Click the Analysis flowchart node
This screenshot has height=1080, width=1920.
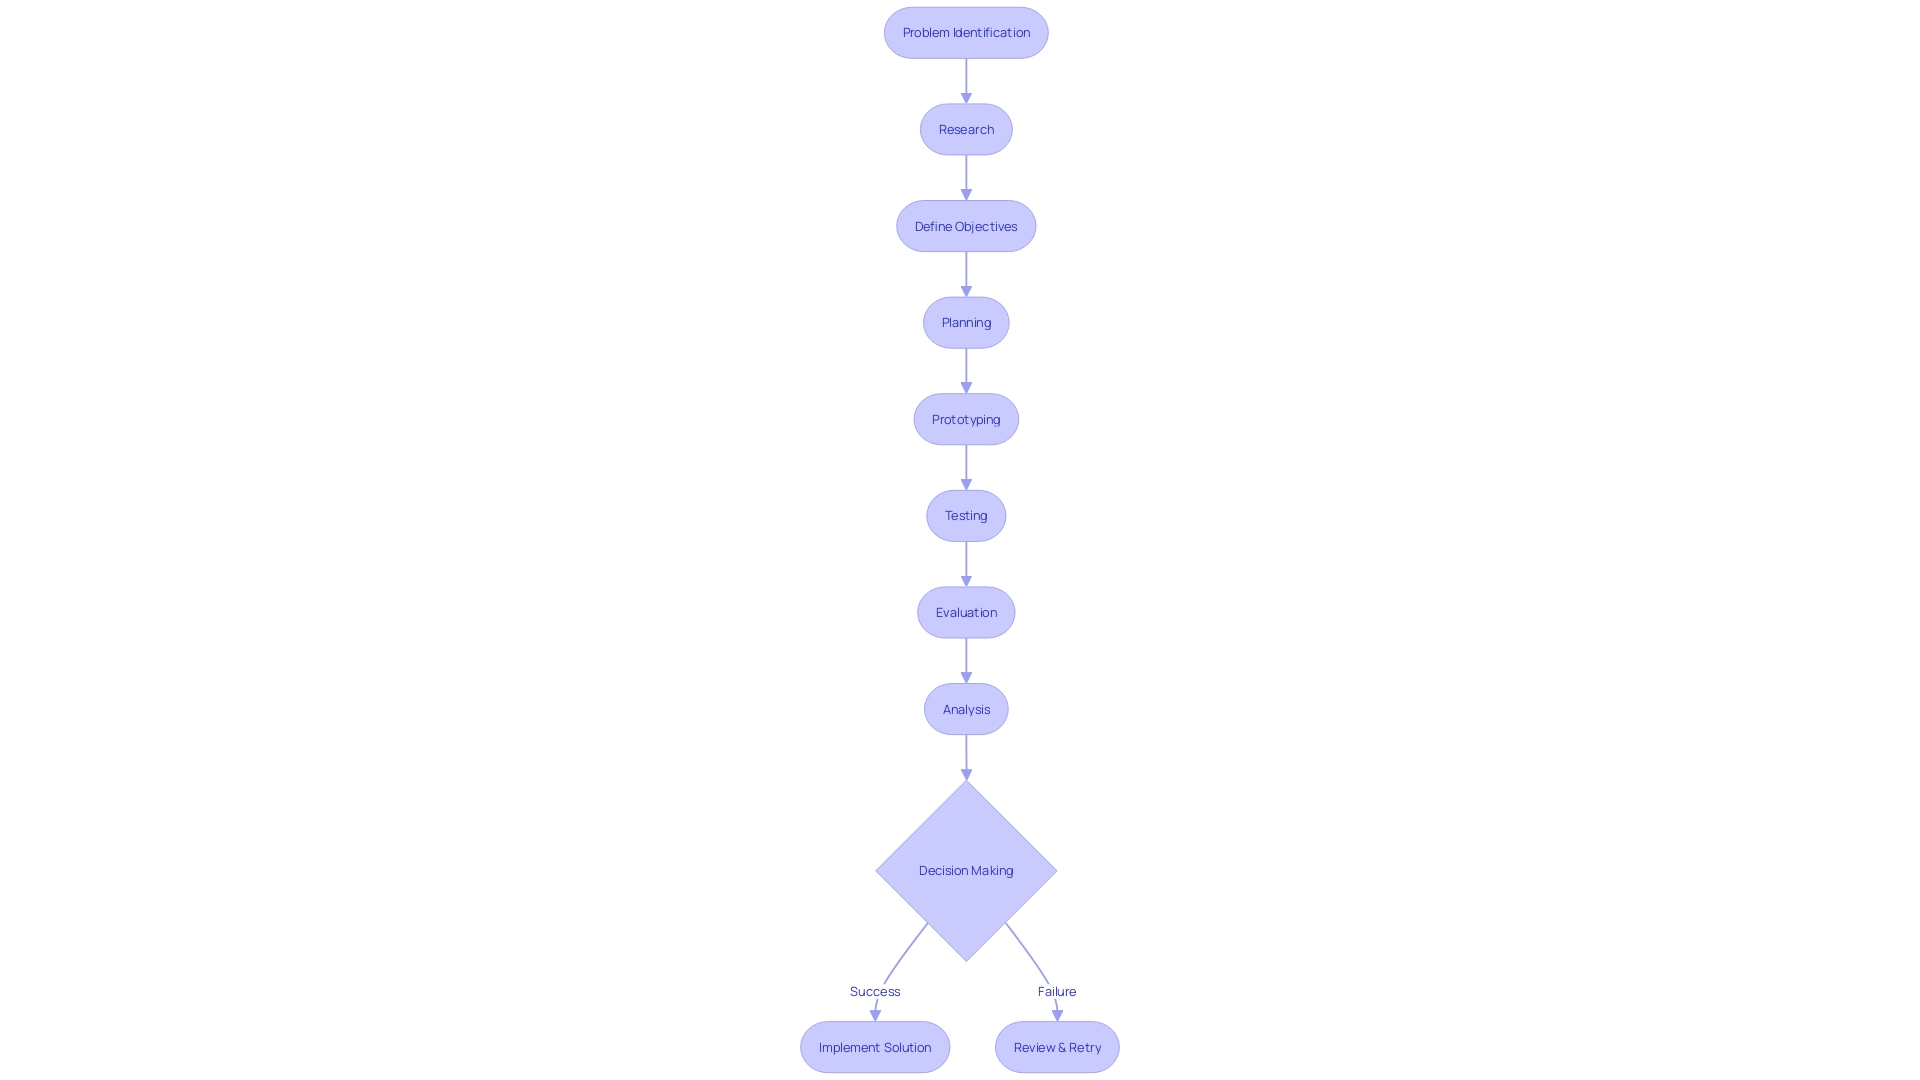(965, 709)
